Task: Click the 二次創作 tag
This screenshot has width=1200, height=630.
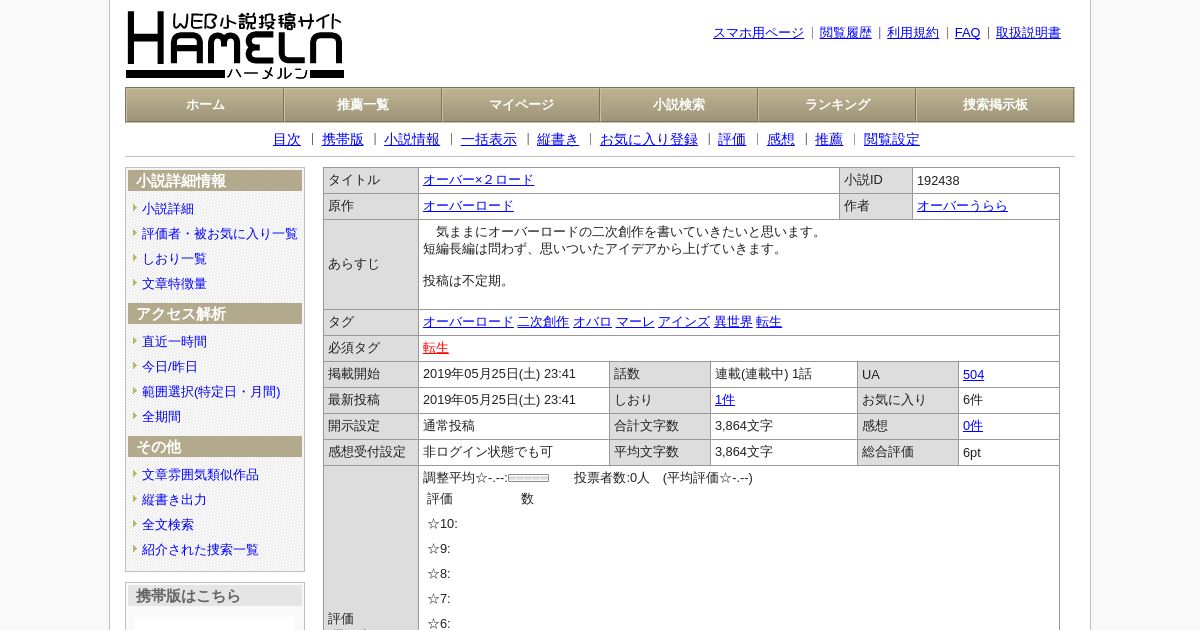Action: point(543,322)
